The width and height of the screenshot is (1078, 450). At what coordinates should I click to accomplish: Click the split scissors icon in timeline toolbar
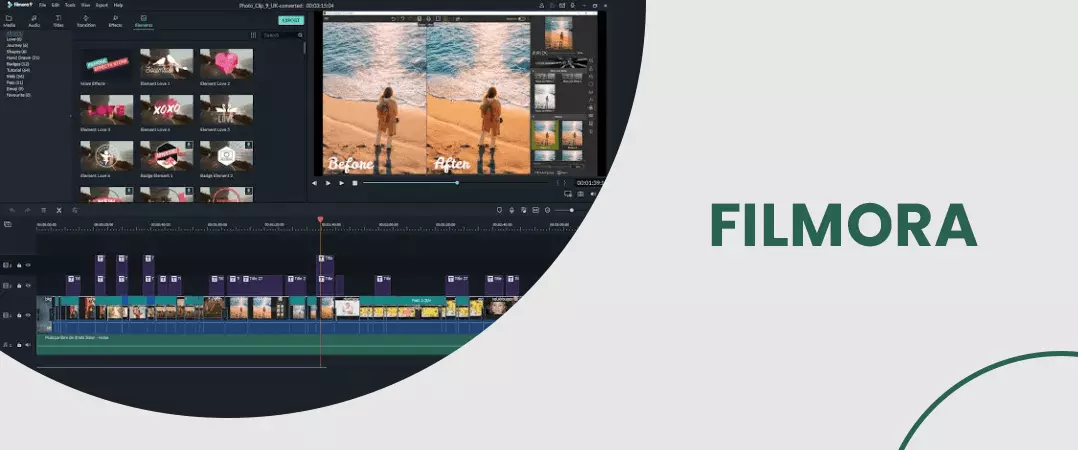[x=58, y=210]
